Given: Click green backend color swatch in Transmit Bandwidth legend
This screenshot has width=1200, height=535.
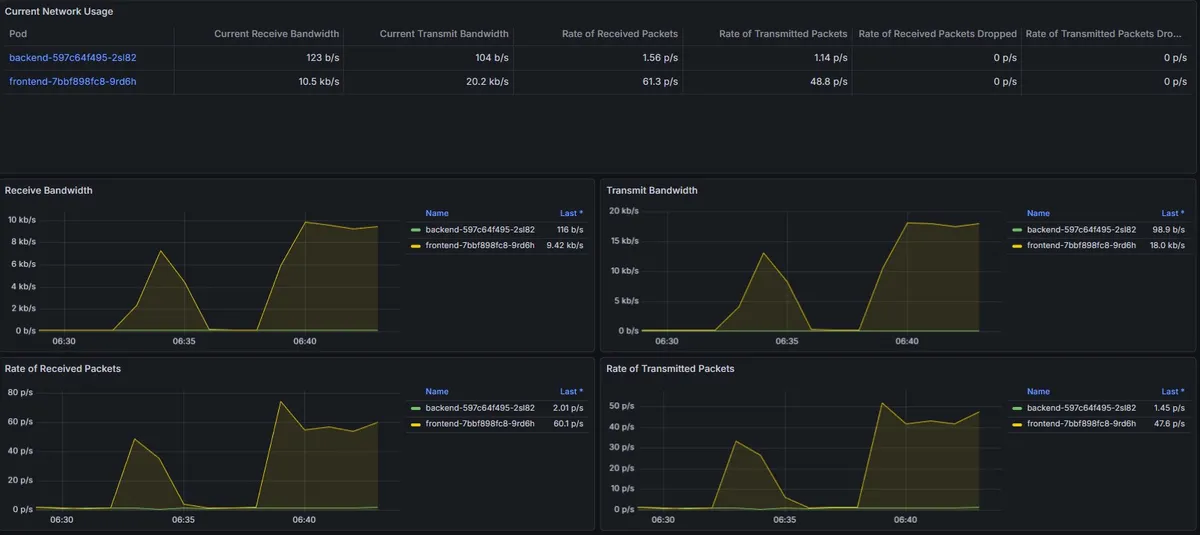Looking at the screenshot, I should pos(1017,230).
